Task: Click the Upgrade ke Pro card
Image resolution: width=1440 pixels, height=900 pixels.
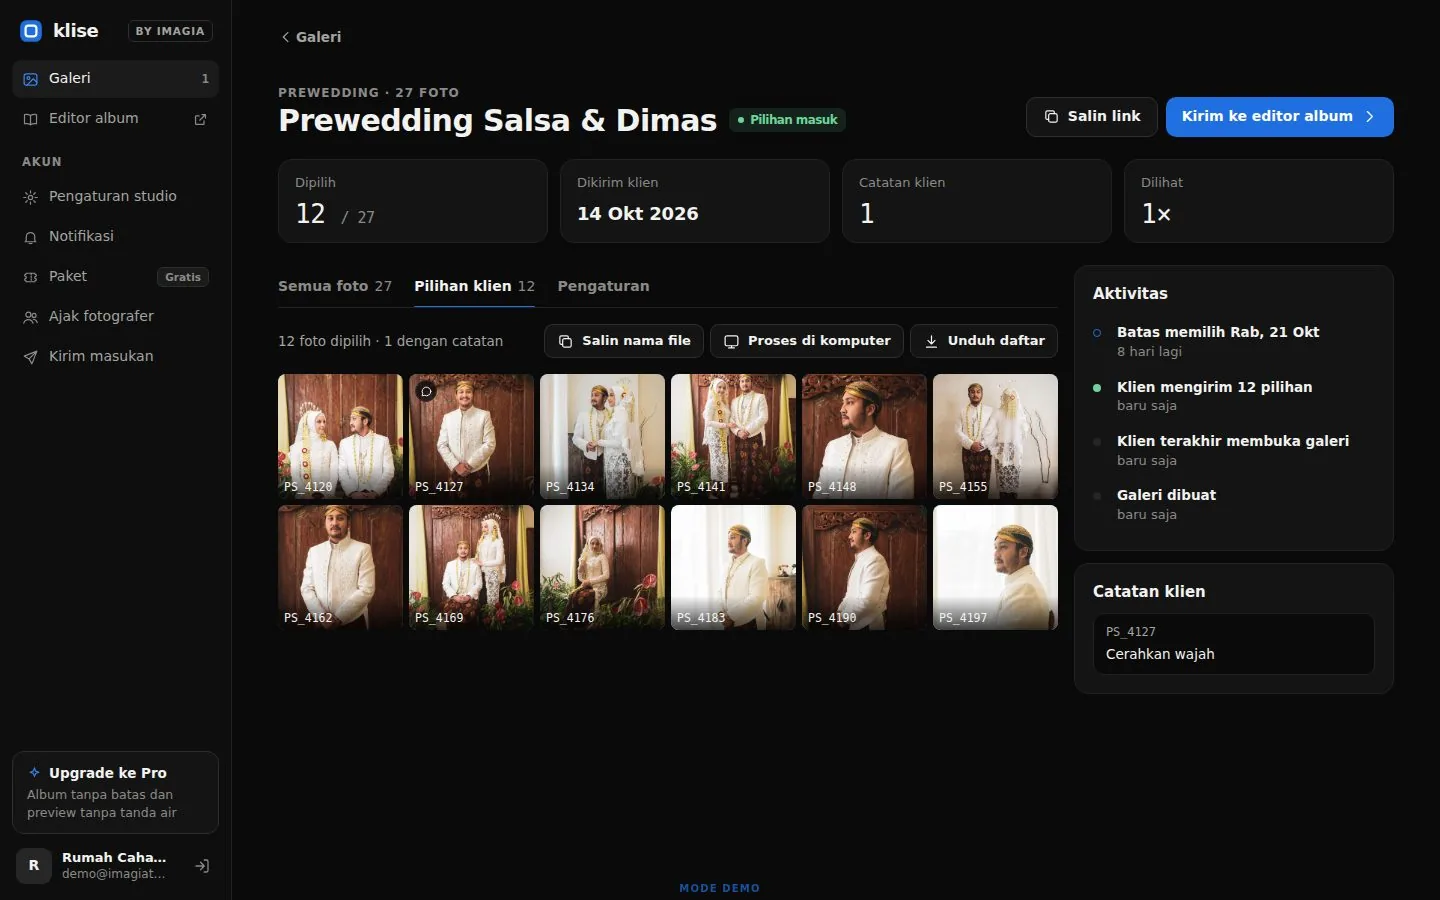Action: click(115, 792)
